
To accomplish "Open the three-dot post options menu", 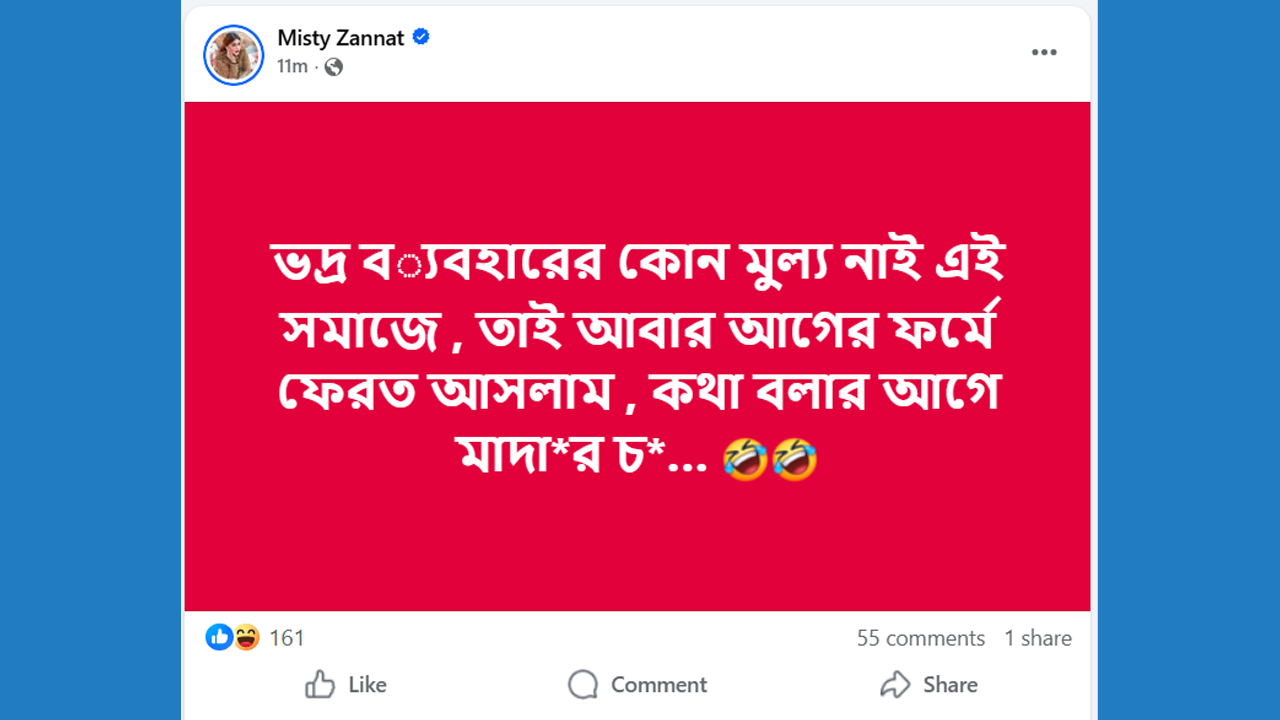I will pos(1044,53).
